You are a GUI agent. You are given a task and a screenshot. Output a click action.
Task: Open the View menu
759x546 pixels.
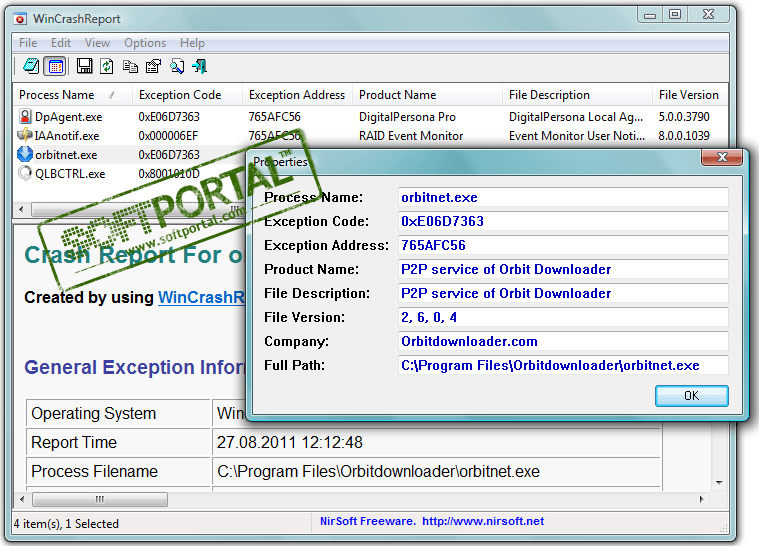pos(97,43)
